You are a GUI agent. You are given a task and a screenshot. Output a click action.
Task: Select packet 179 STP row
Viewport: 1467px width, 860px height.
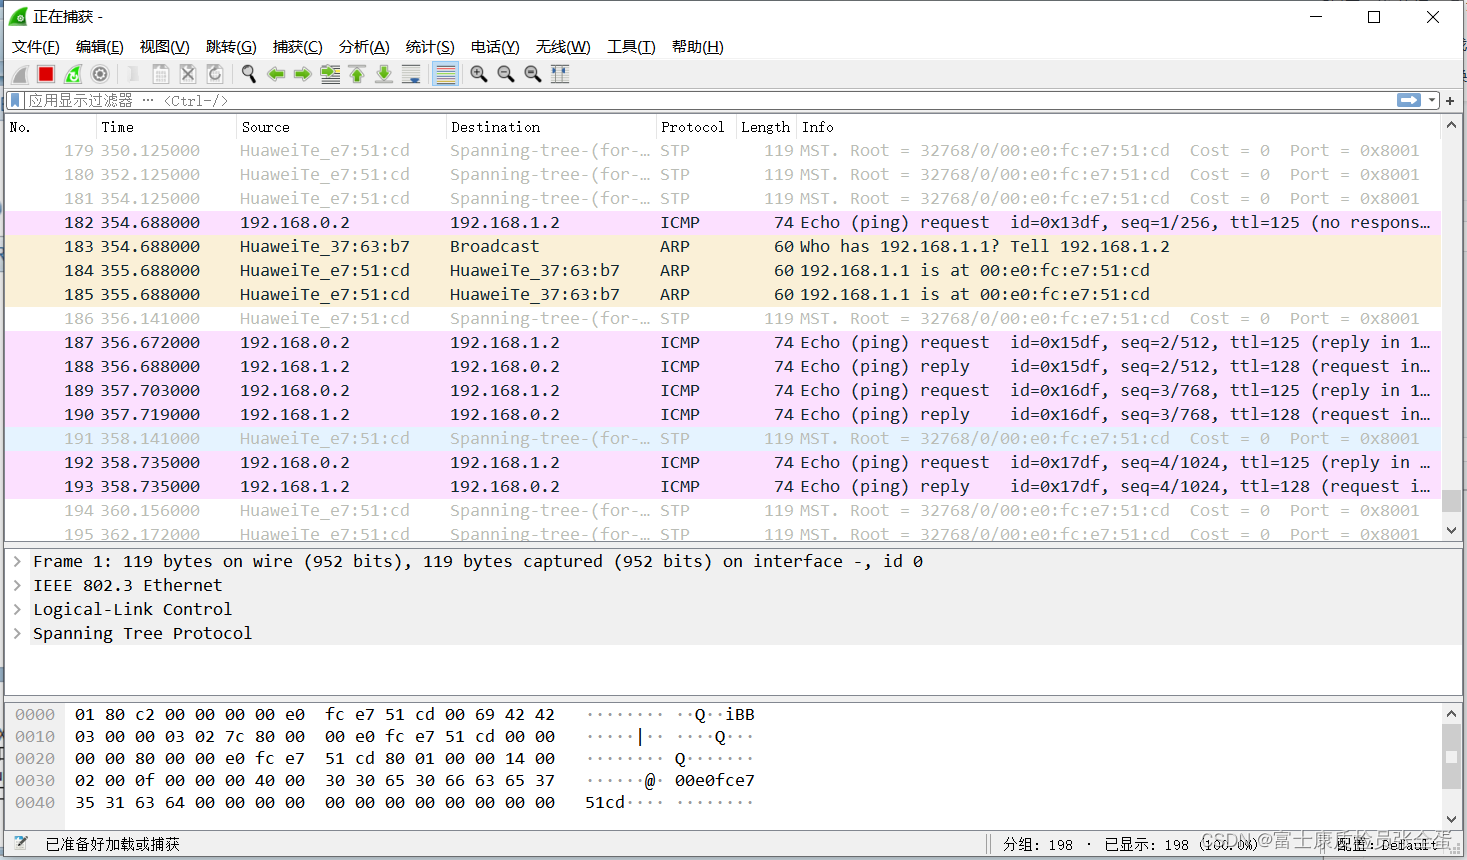pyautogui.click(x=723, y=150)
